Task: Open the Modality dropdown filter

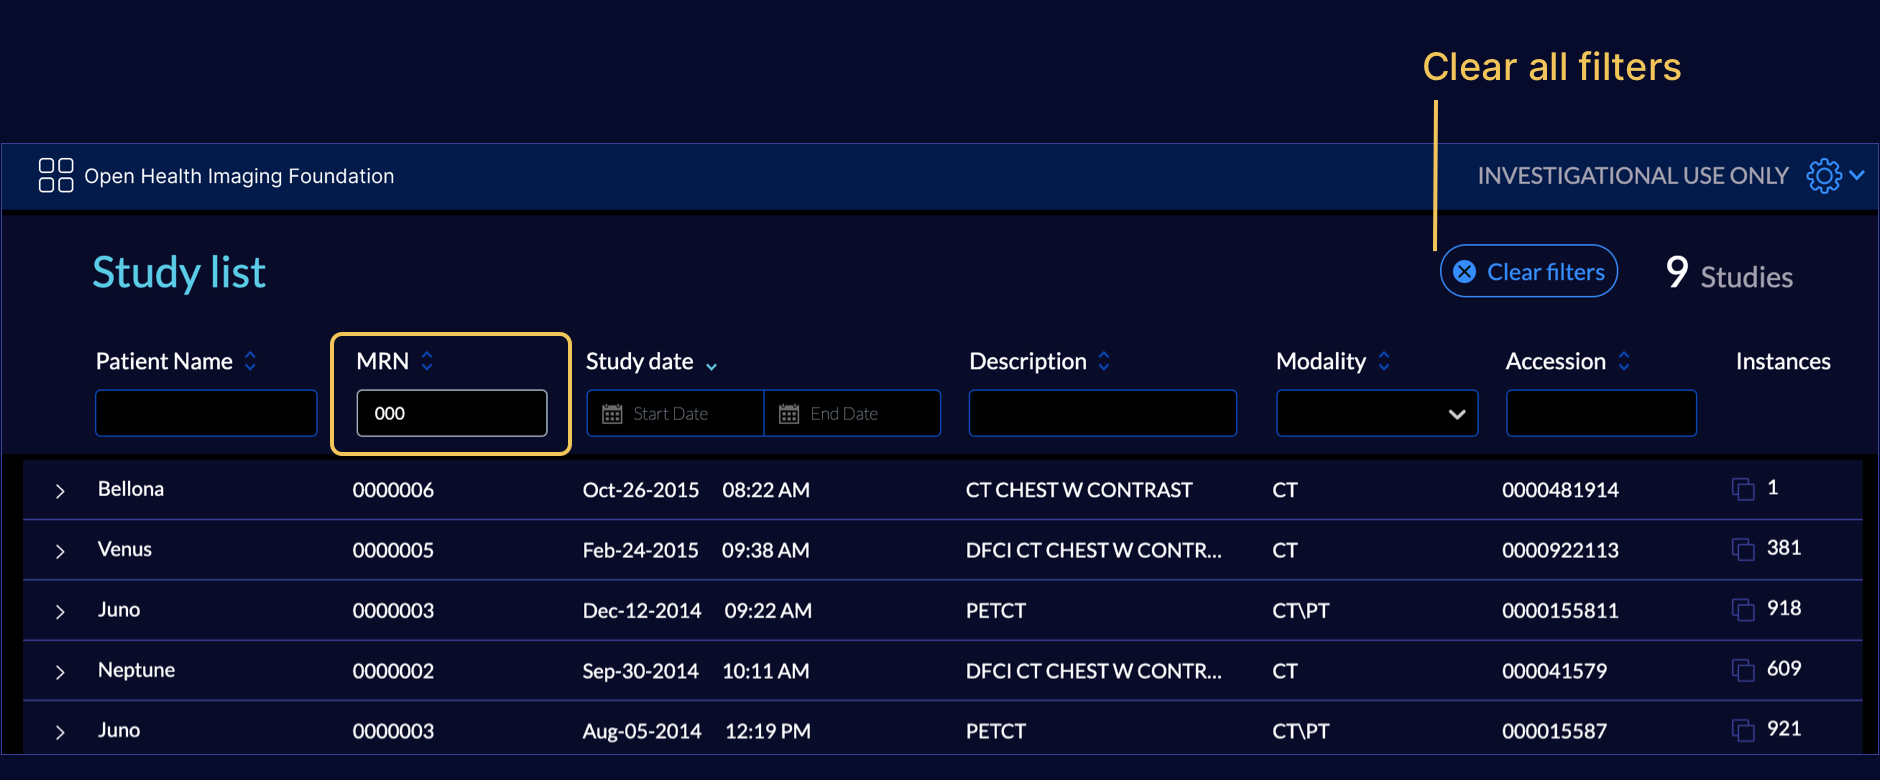Action: point(1376,414)
